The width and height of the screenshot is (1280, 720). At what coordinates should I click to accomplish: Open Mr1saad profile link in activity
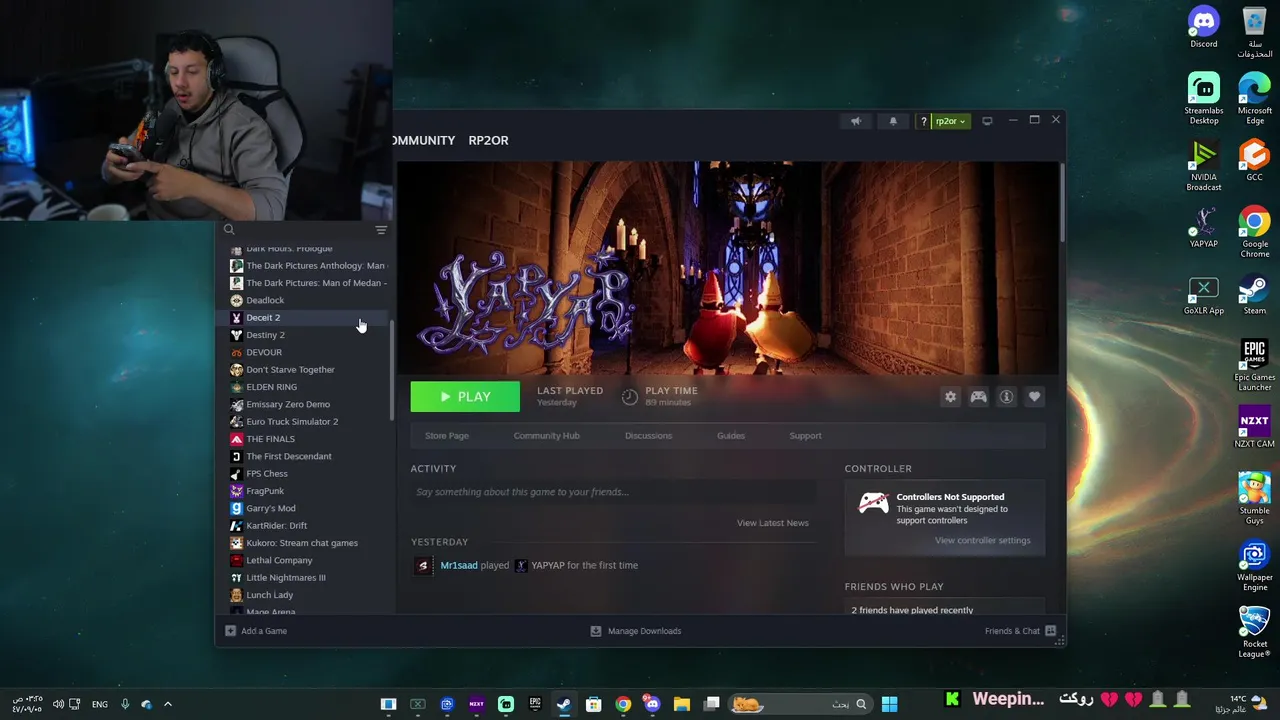click(x=459, y=565)
